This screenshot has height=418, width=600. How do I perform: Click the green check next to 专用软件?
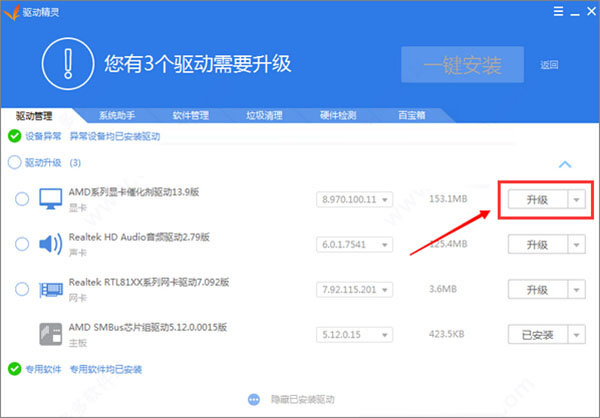point(14,369)
